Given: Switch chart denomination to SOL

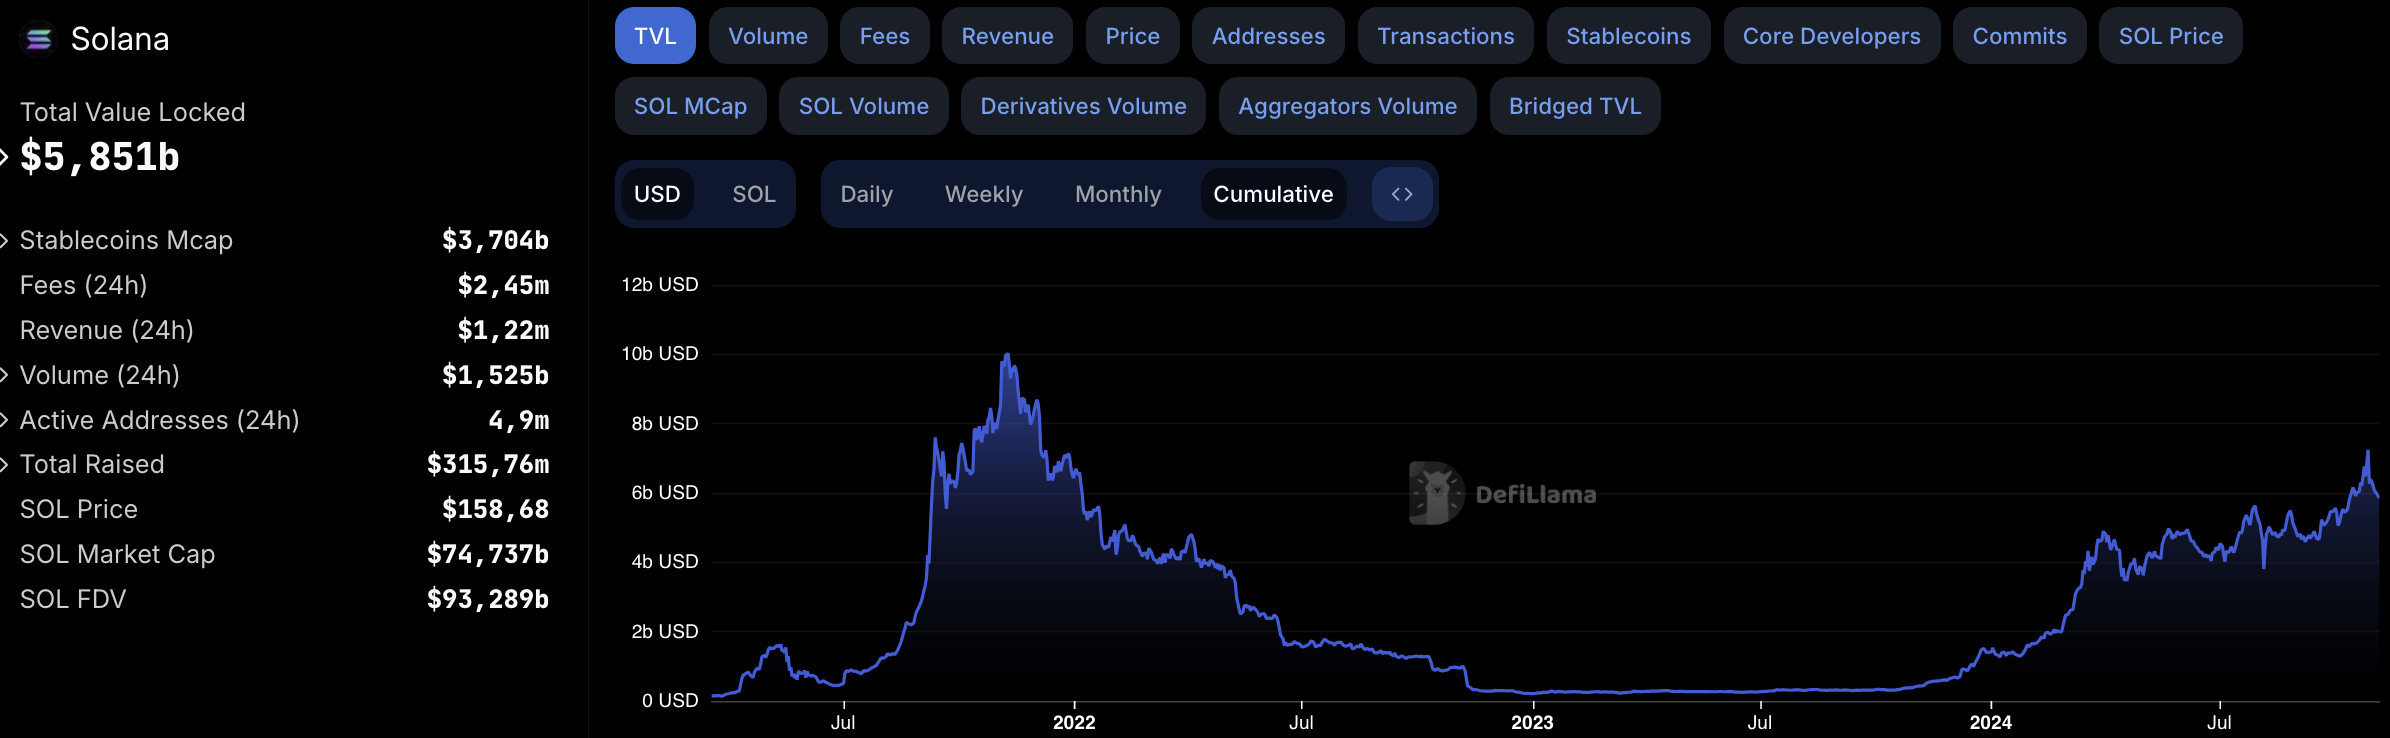Looking at the screenshot, I should [754, 194].
